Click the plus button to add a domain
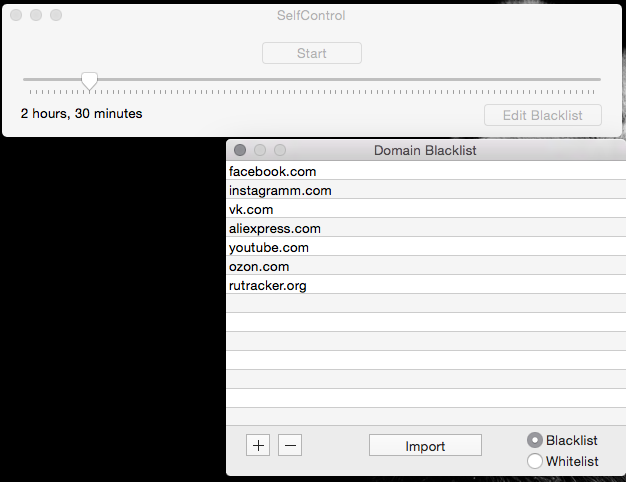 [258, 445]
